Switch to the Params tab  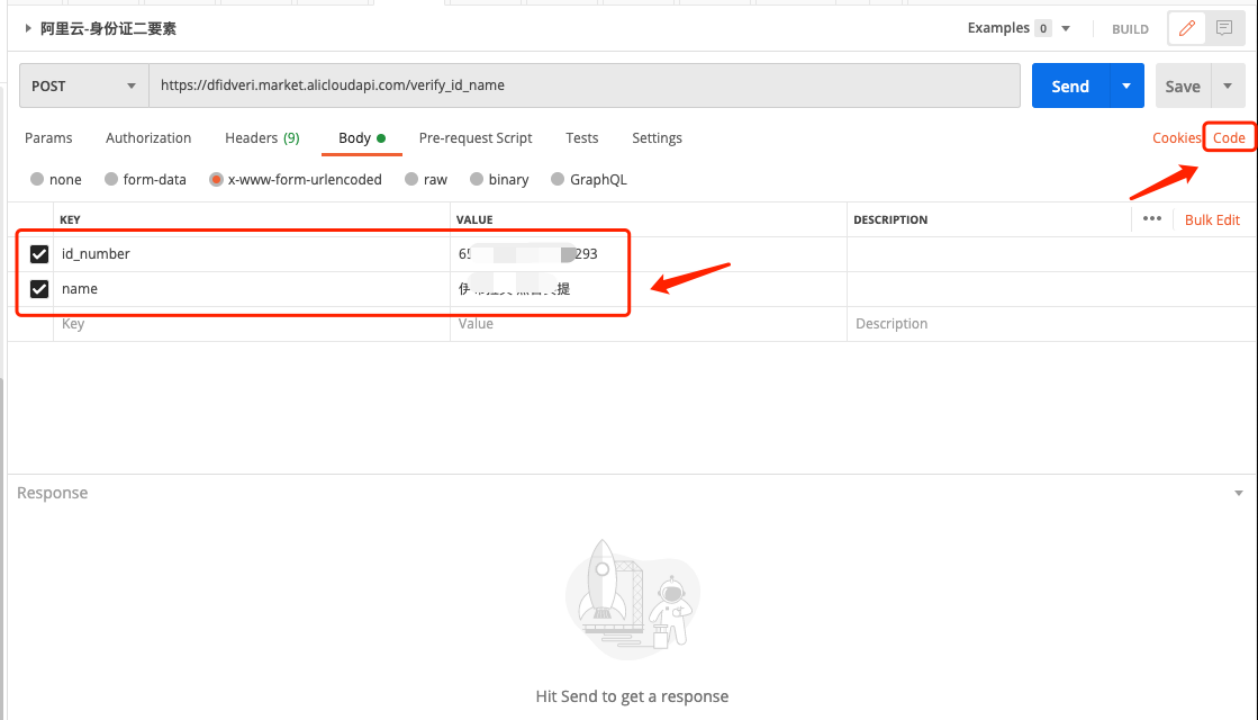[48, 138]
